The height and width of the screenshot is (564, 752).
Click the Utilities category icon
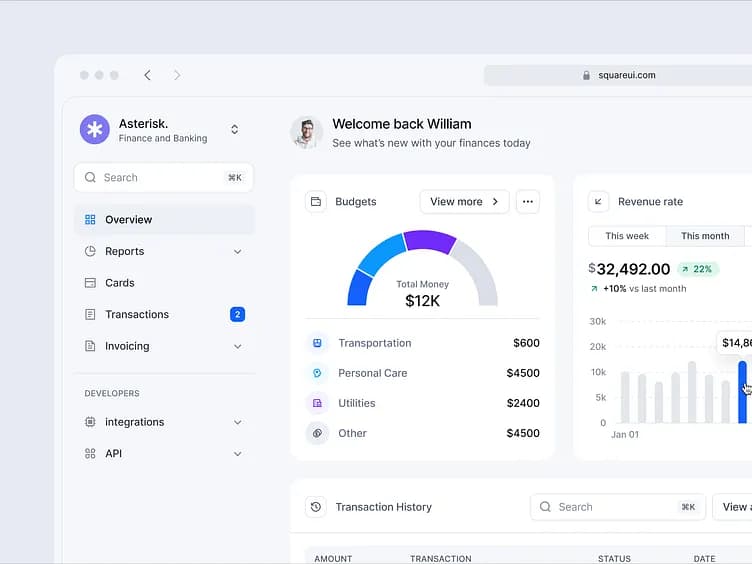pos(317,403)
